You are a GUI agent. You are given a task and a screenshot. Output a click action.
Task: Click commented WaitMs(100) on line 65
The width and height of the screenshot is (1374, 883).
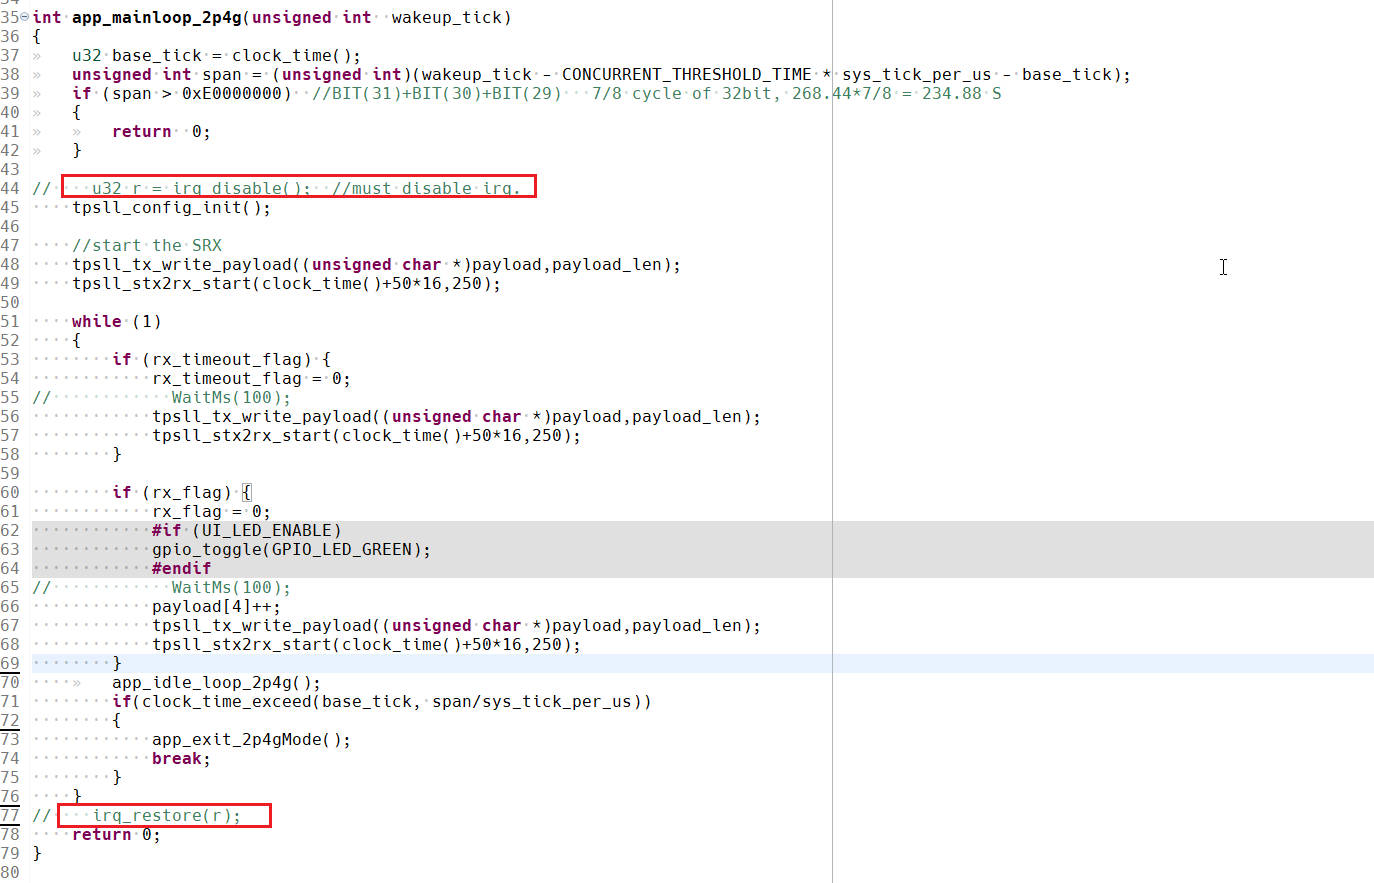[231, 588]
